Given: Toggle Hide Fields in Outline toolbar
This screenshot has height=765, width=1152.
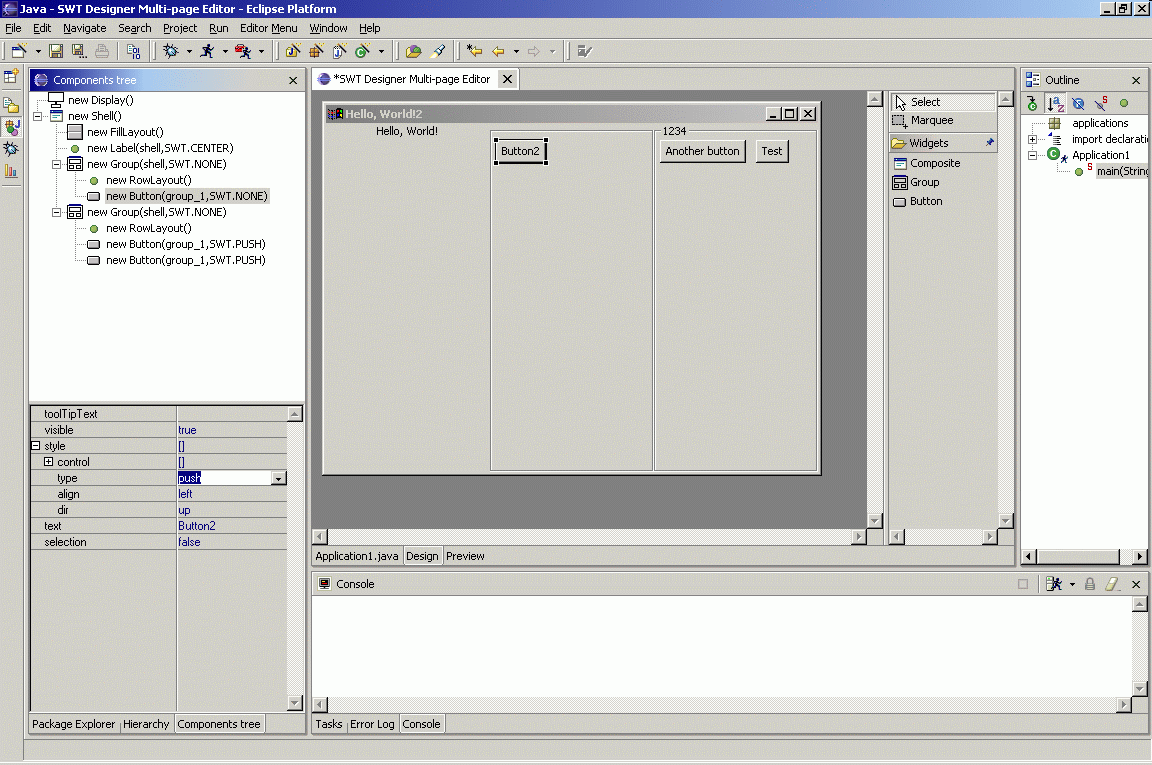Looking at the screenshot, I should (x=1078, y=104).
